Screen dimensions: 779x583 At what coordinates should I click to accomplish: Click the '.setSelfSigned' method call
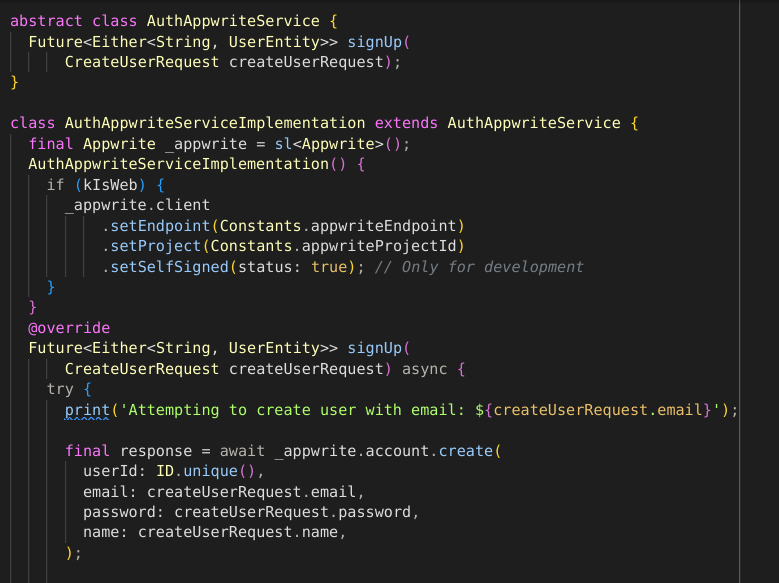click(165, 267)
